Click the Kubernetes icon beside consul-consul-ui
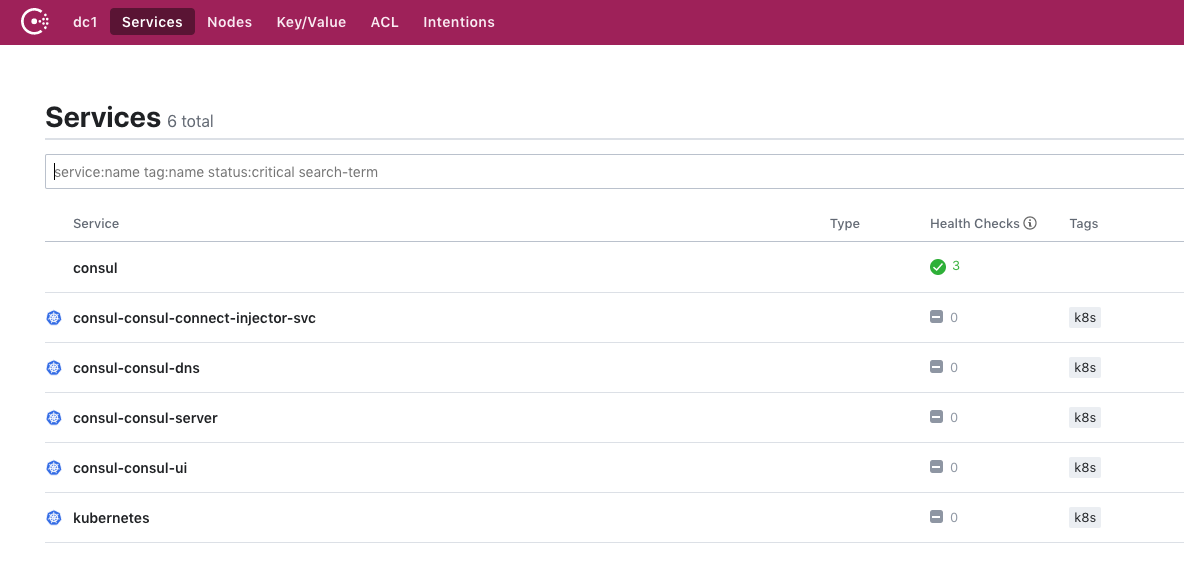Image resolution: width=1184 pixels, height=561 pixels. tap(54, 468)
